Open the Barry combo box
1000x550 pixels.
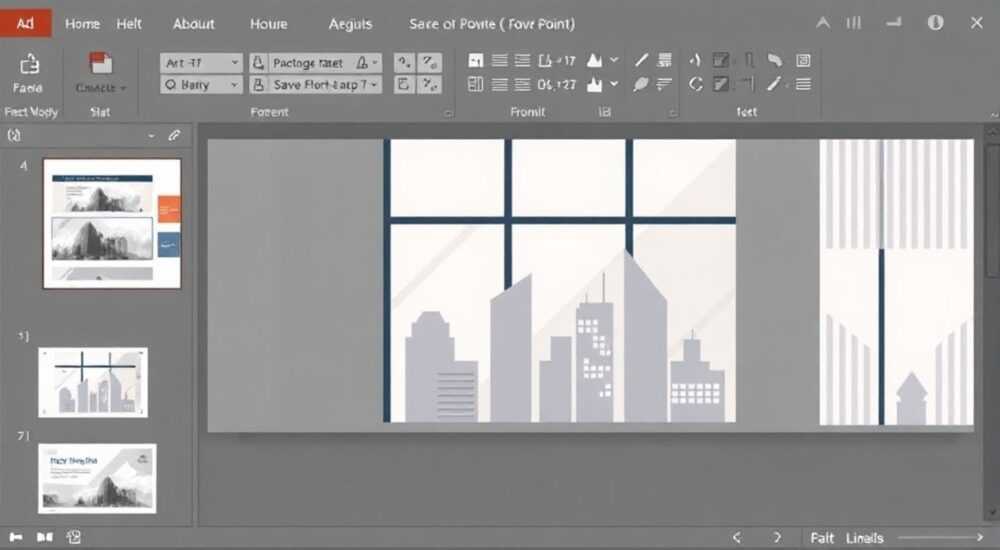click(x=201, y=84)
